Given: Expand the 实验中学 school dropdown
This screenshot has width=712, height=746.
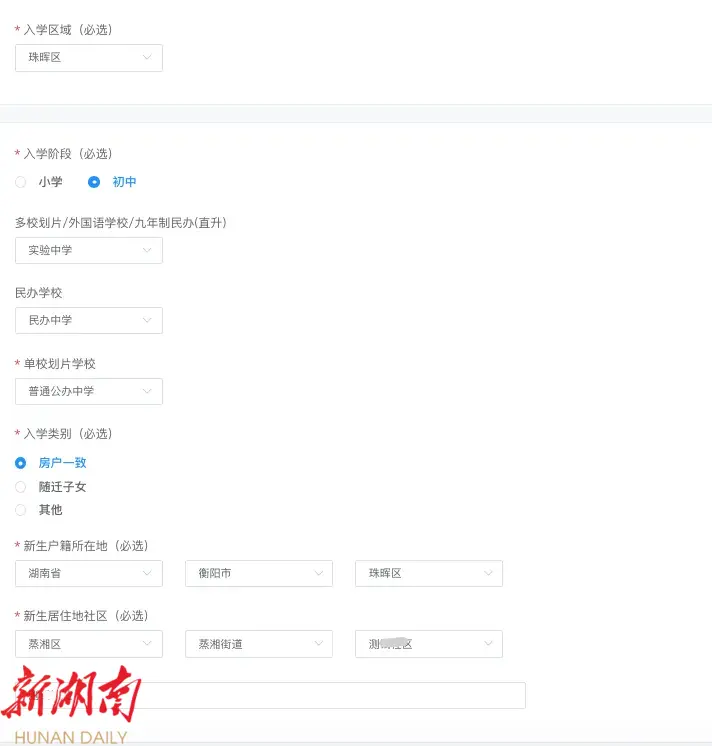Looking at the screenshot, I should click(x=88, y=250).
